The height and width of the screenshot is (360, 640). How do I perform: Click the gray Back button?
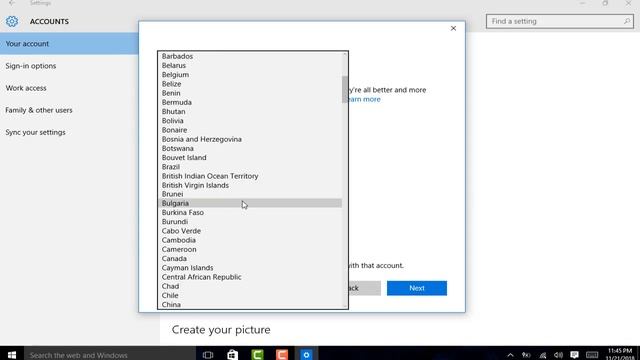click(x=364, y=288)
